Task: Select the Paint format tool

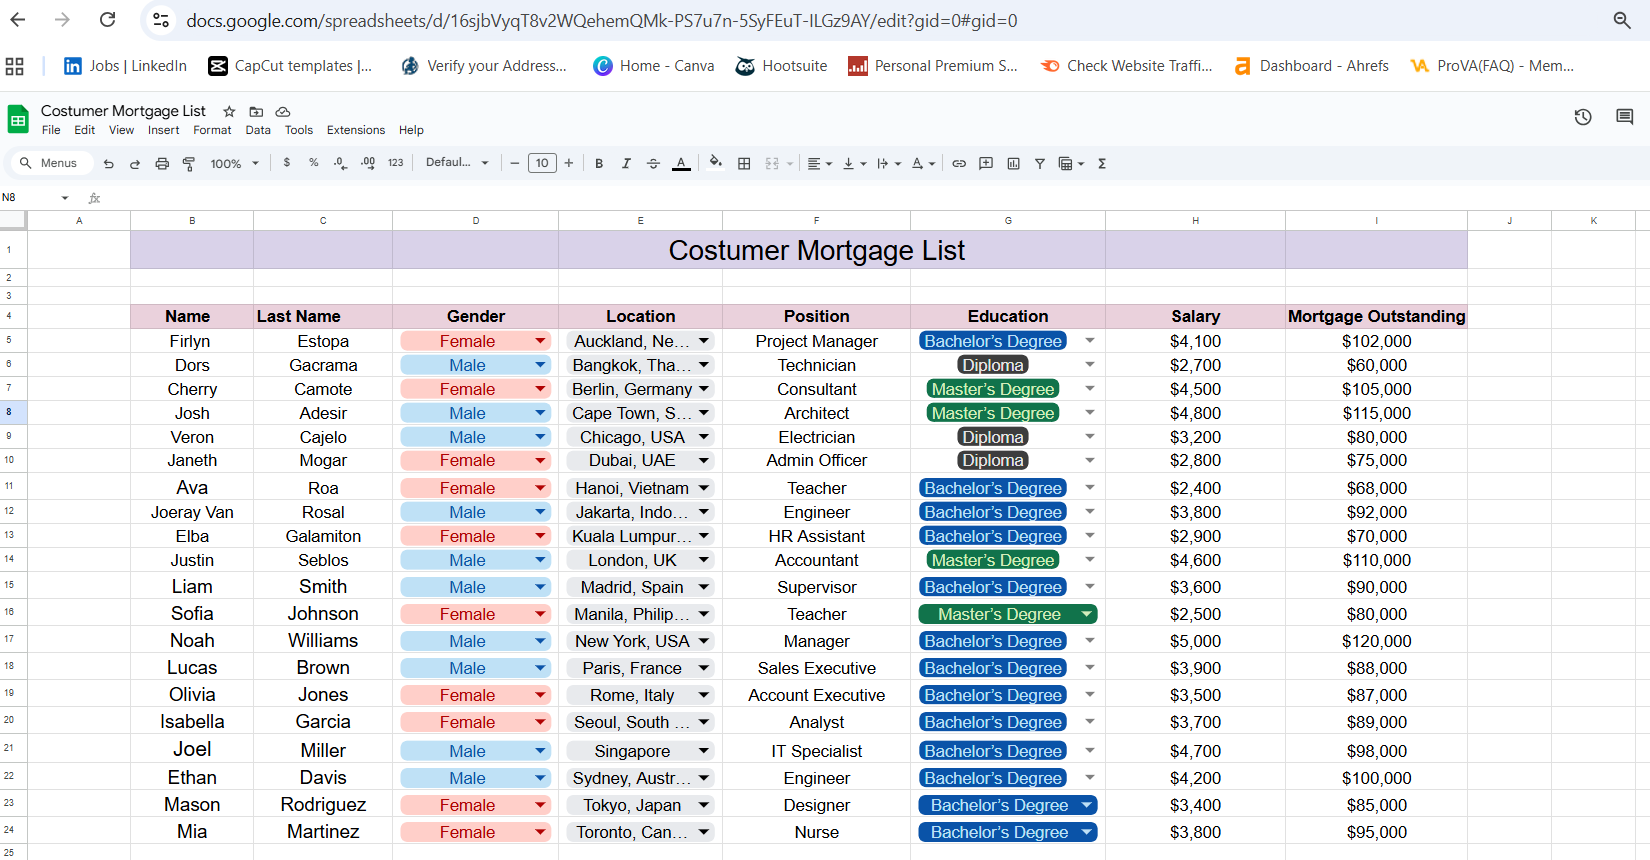Action: coord(189,164)
